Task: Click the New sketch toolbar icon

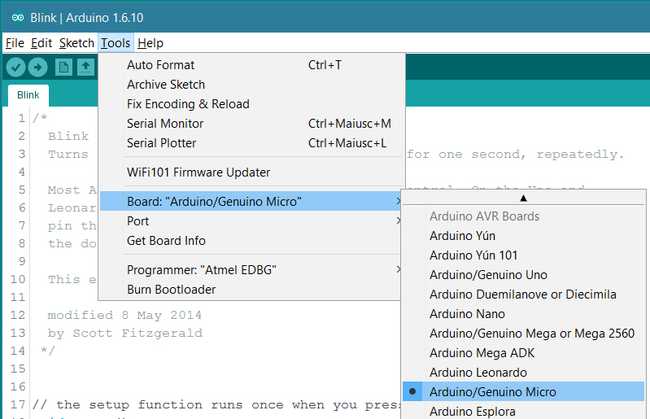Action: pyautogui.click(x=64, y=67)
